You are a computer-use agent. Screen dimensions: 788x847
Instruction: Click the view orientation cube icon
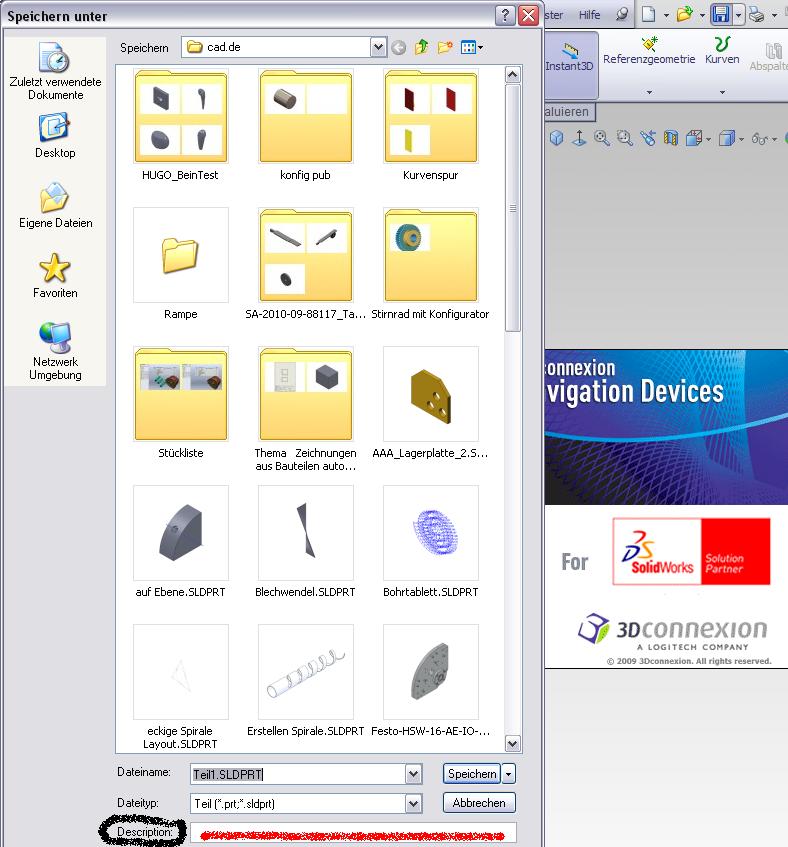557,138
